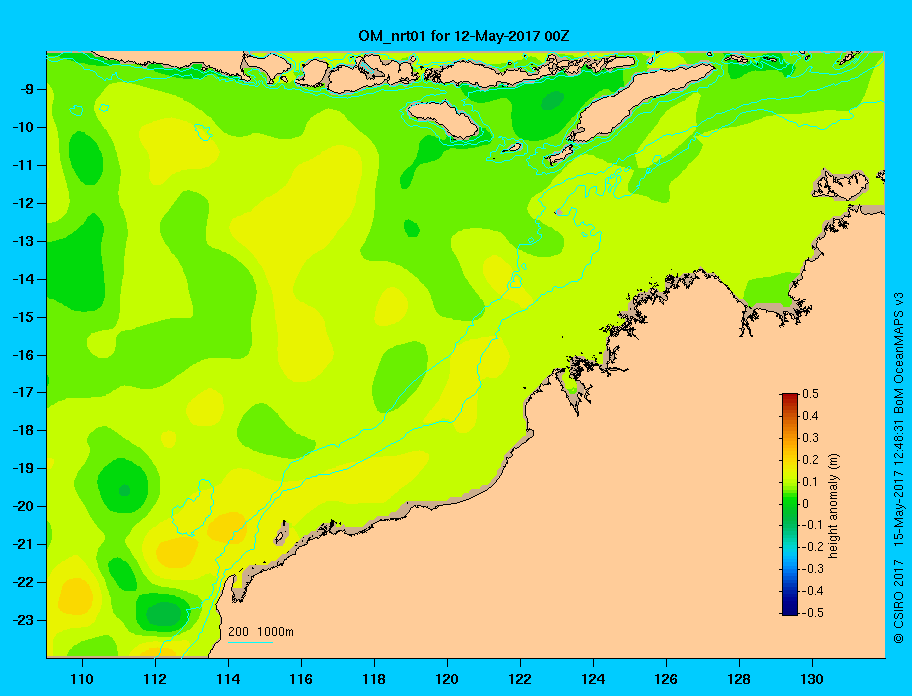Click latitude label "-11" on the y-axis
912x696 pixels.
tap(22, 166)
